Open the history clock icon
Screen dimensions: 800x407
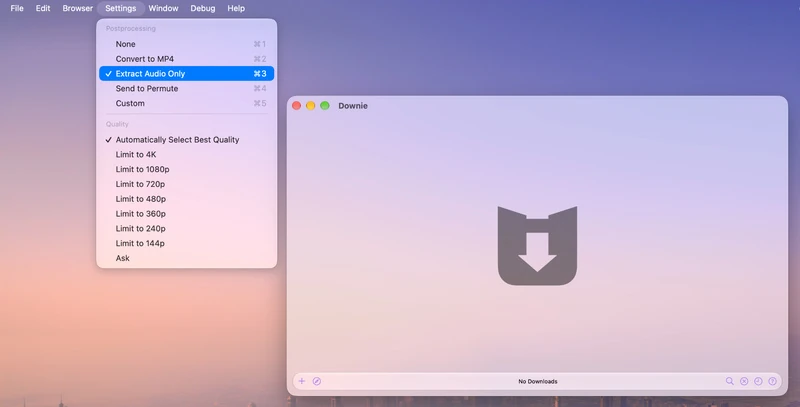point(758,381)
